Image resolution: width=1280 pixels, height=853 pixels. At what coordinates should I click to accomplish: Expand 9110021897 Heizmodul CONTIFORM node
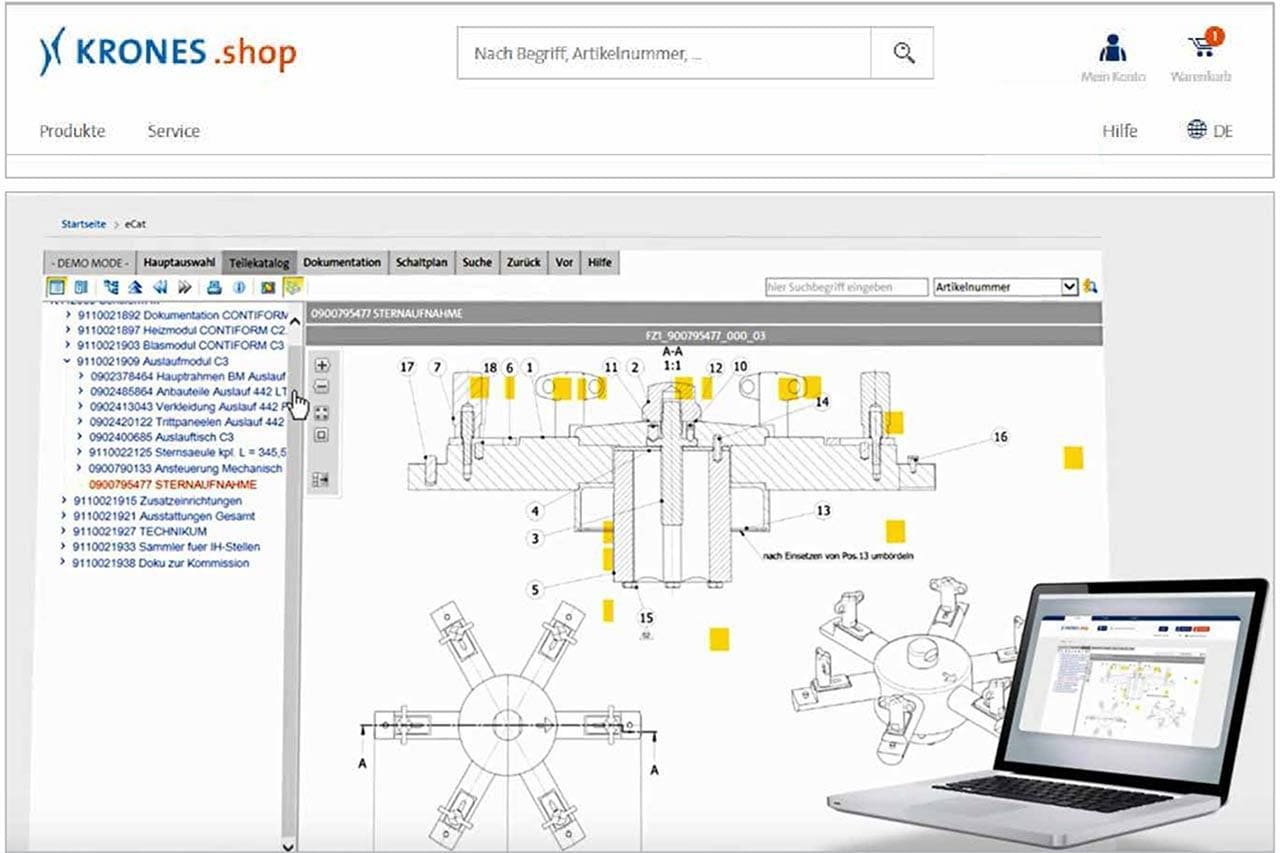pos(68,330)
